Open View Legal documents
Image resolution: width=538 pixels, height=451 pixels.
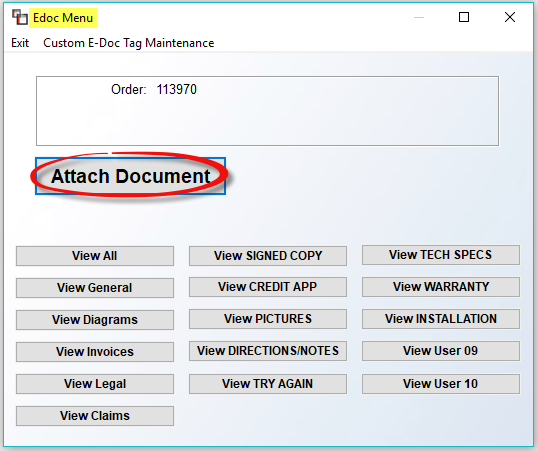click(95, 384)
